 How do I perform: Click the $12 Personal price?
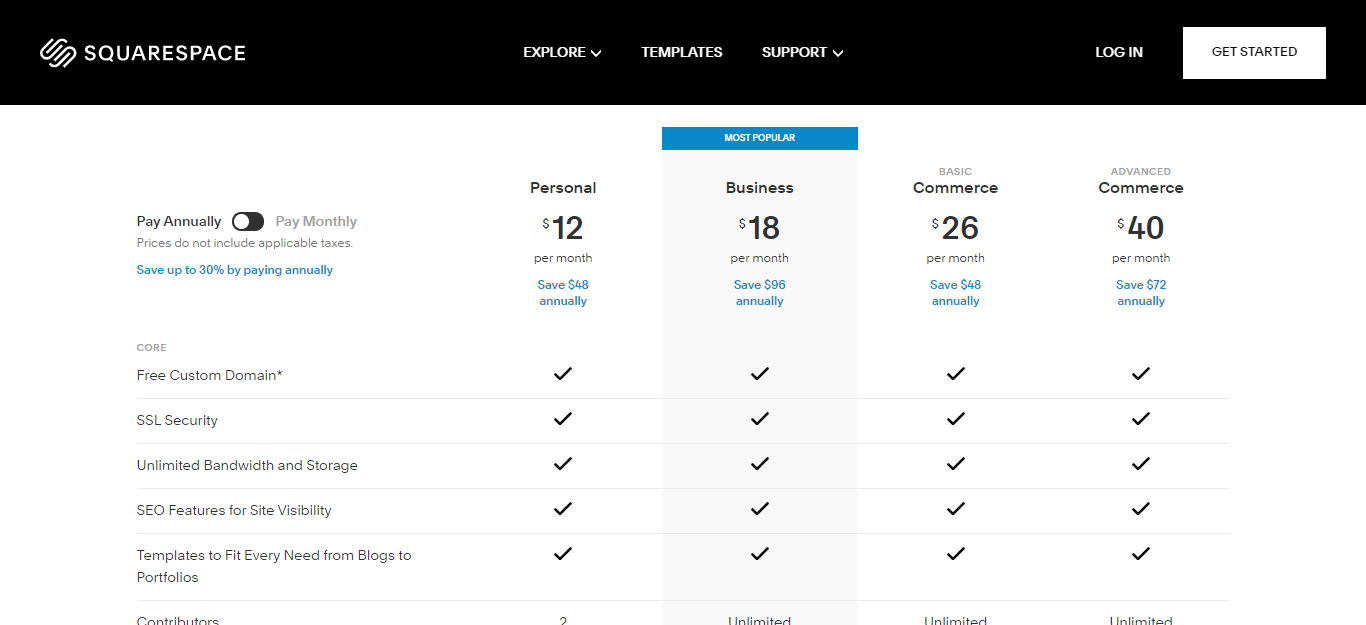[563, 228]
